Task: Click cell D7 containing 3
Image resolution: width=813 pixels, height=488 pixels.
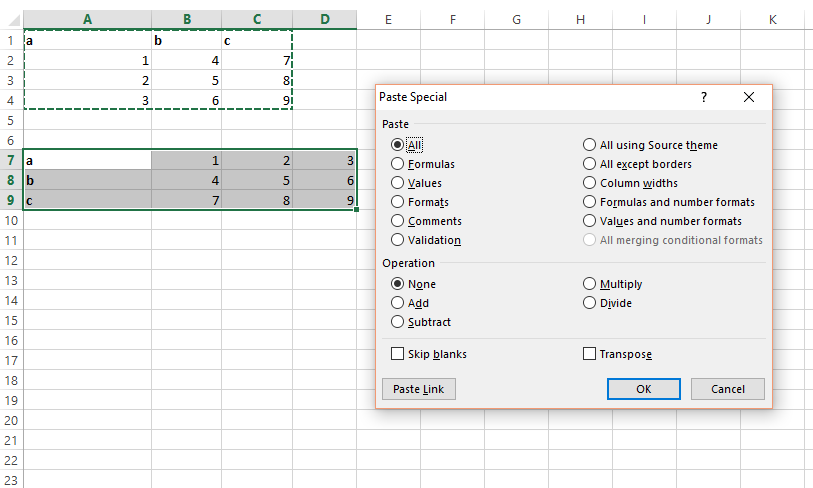Action: point(325,160)
